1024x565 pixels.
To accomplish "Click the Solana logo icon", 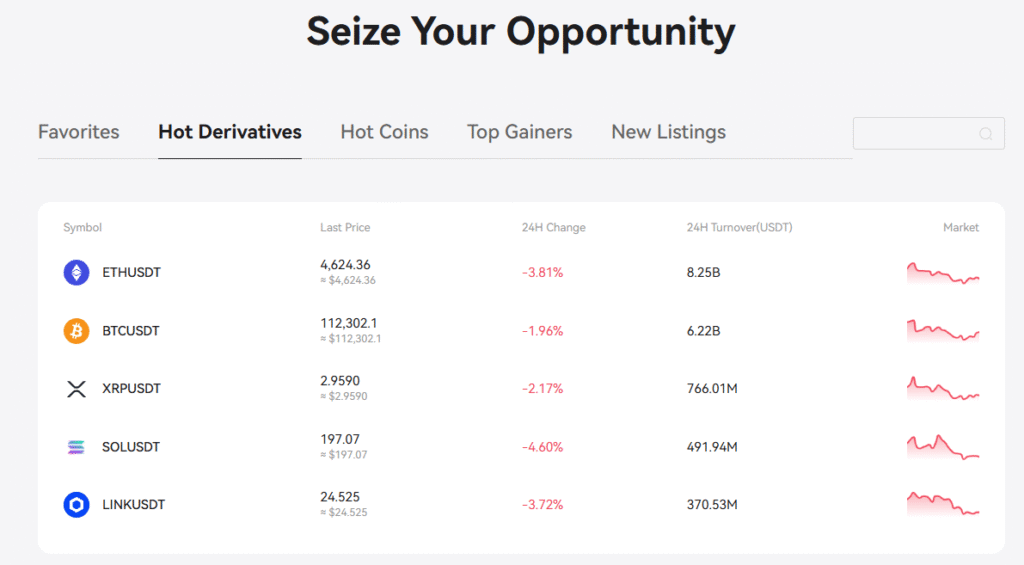I will 76,447.
